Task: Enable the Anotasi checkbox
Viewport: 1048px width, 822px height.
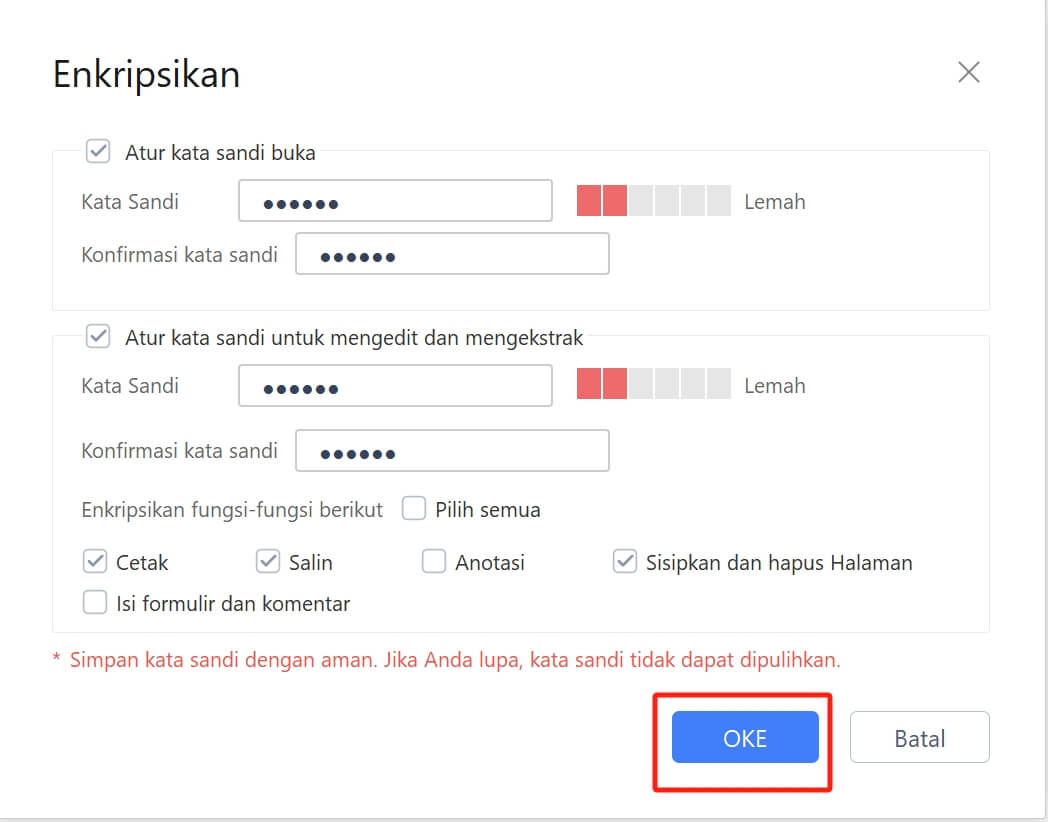Action: [433, 561]
